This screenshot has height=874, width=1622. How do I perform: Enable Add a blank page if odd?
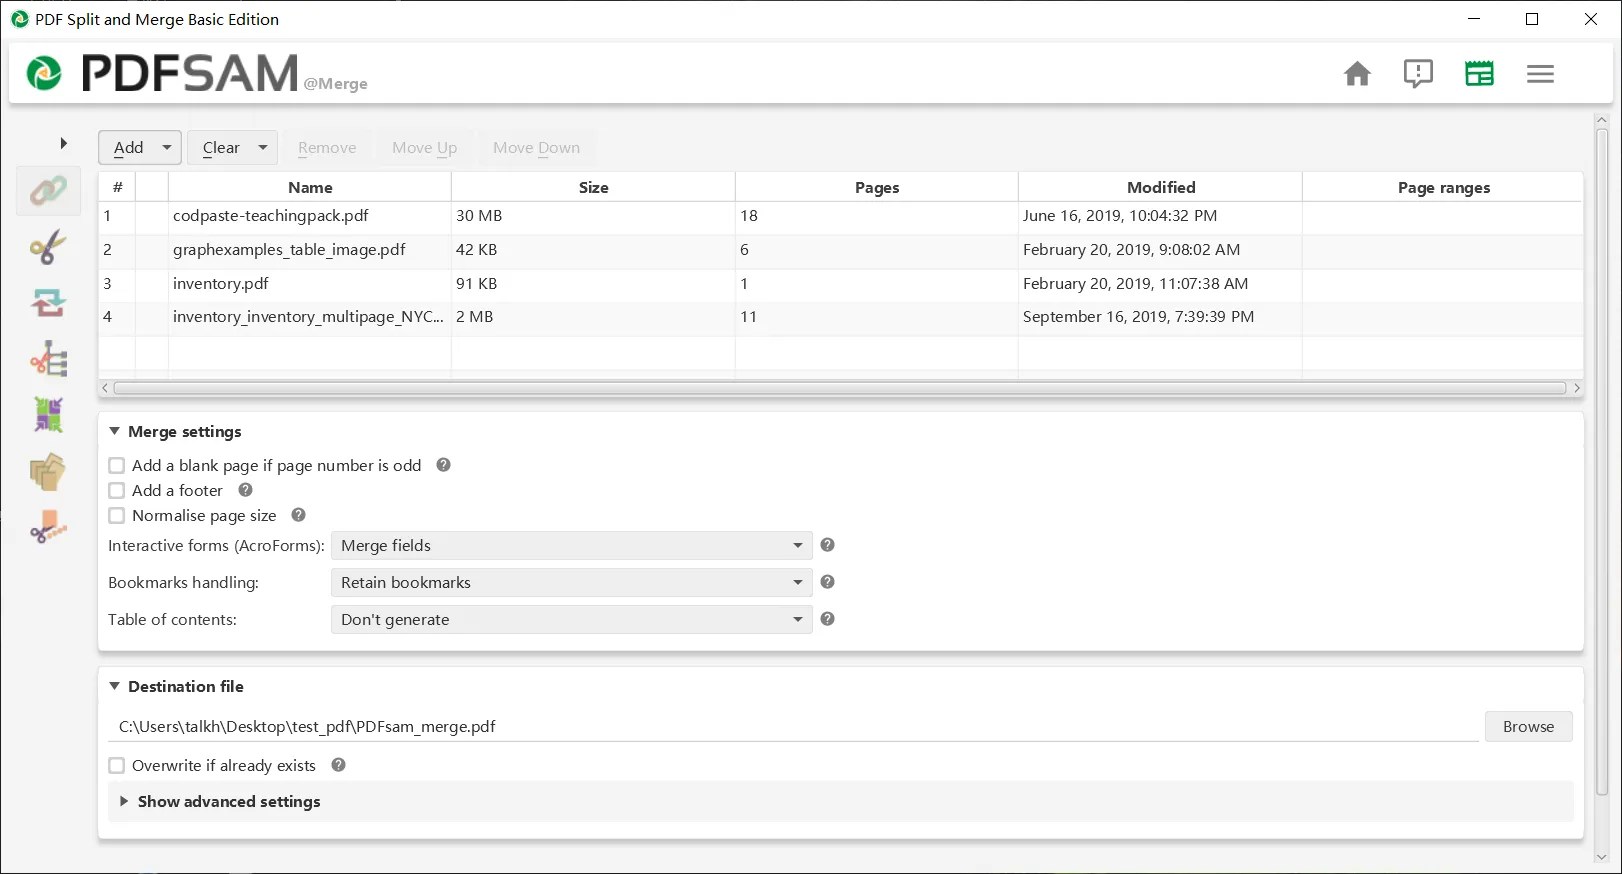117,466
